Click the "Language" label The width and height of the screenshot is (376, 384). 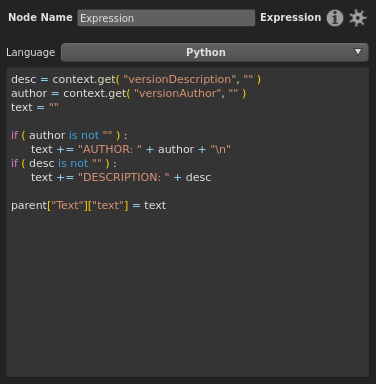tap(31, 53)
